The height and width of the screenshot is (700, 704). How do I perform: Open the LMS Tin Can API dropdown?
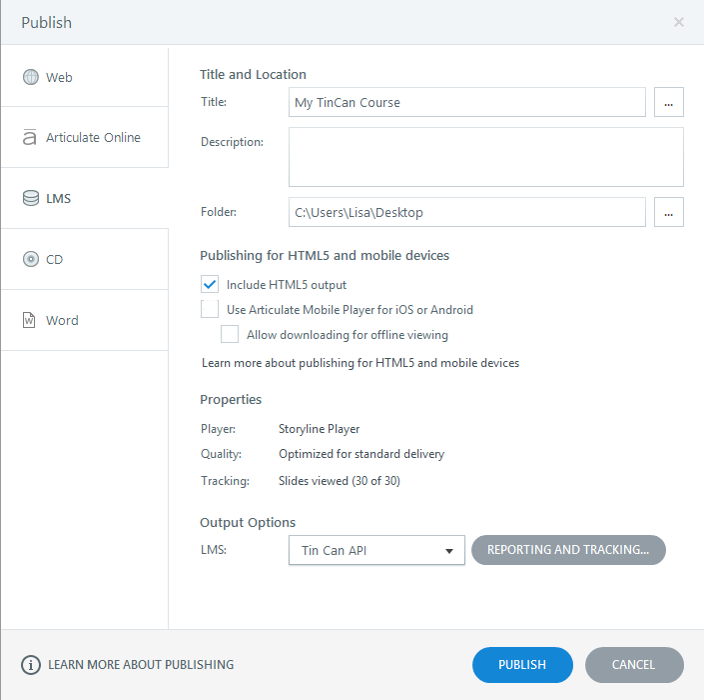pyautogui.click(x=376, y=550)
